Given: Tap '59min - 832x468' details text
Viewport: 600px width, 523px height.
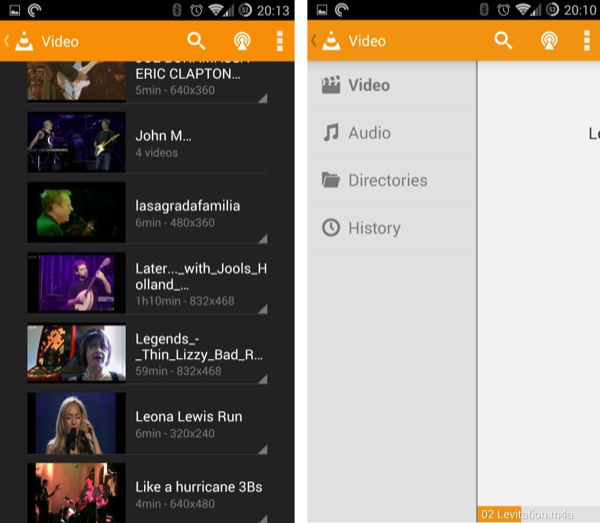Looking at the screenshot, I should pos(178,371).
